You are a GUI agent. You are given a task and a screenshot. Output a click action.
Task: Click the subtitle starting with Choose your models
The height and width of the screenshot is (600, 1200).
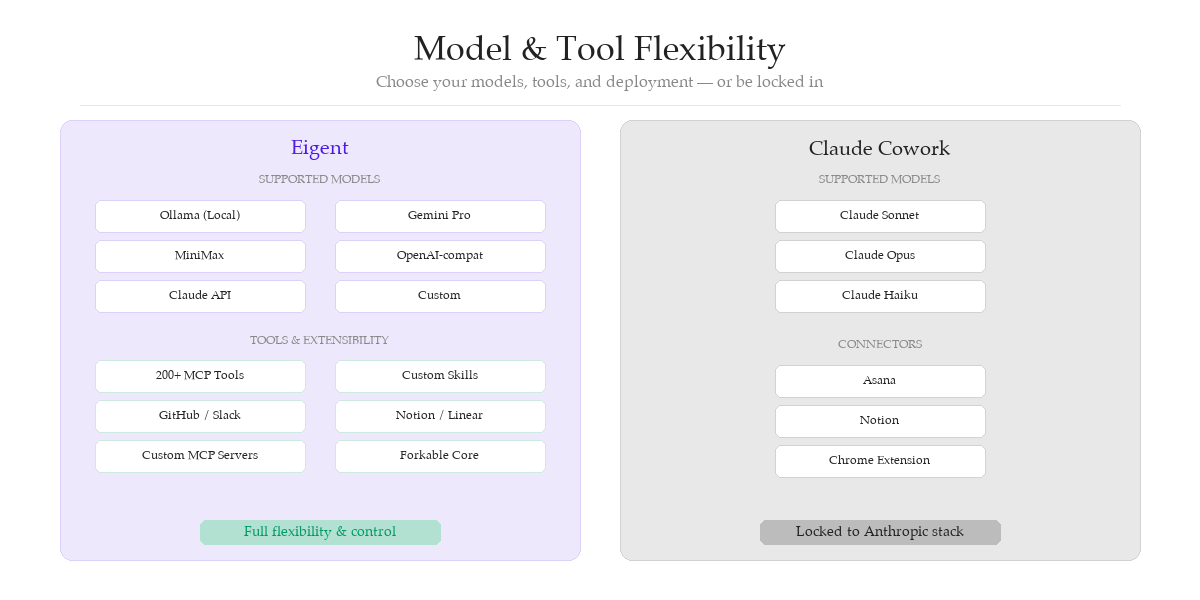coord(600,82)
